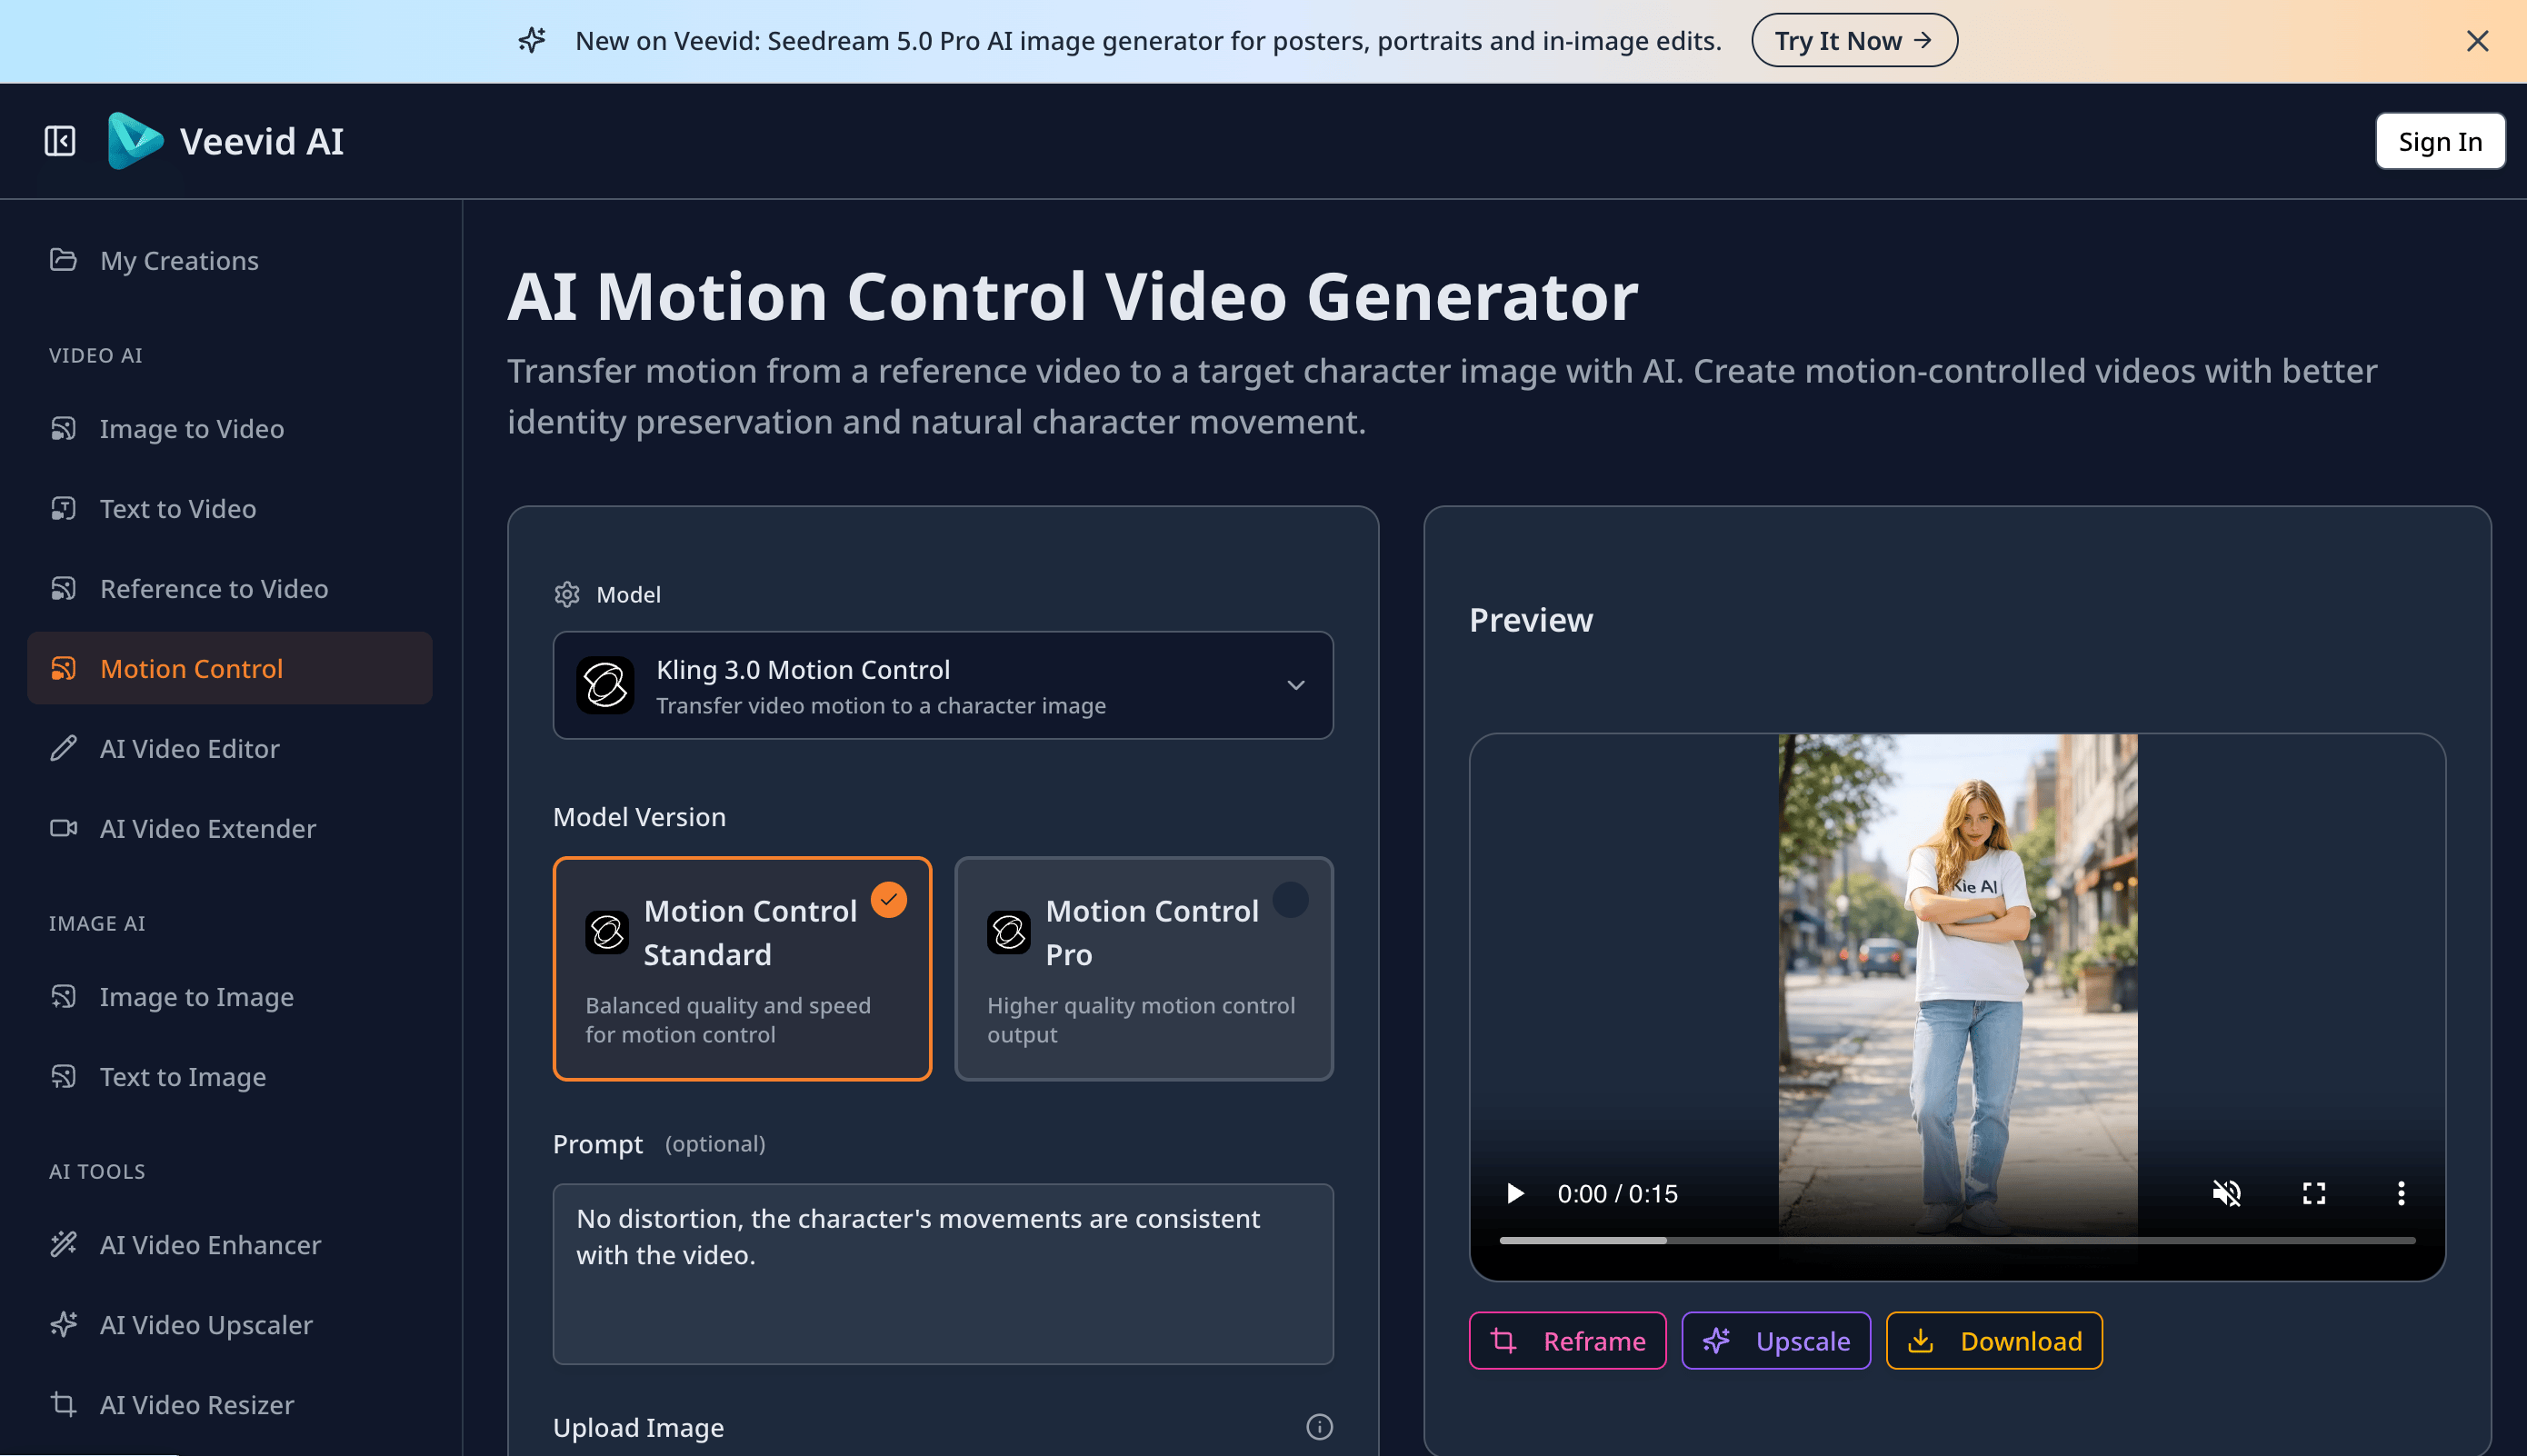This screenshot has height=1456, width=2527.
Task: Select Motion Control Pro version
Action: 1144,969
